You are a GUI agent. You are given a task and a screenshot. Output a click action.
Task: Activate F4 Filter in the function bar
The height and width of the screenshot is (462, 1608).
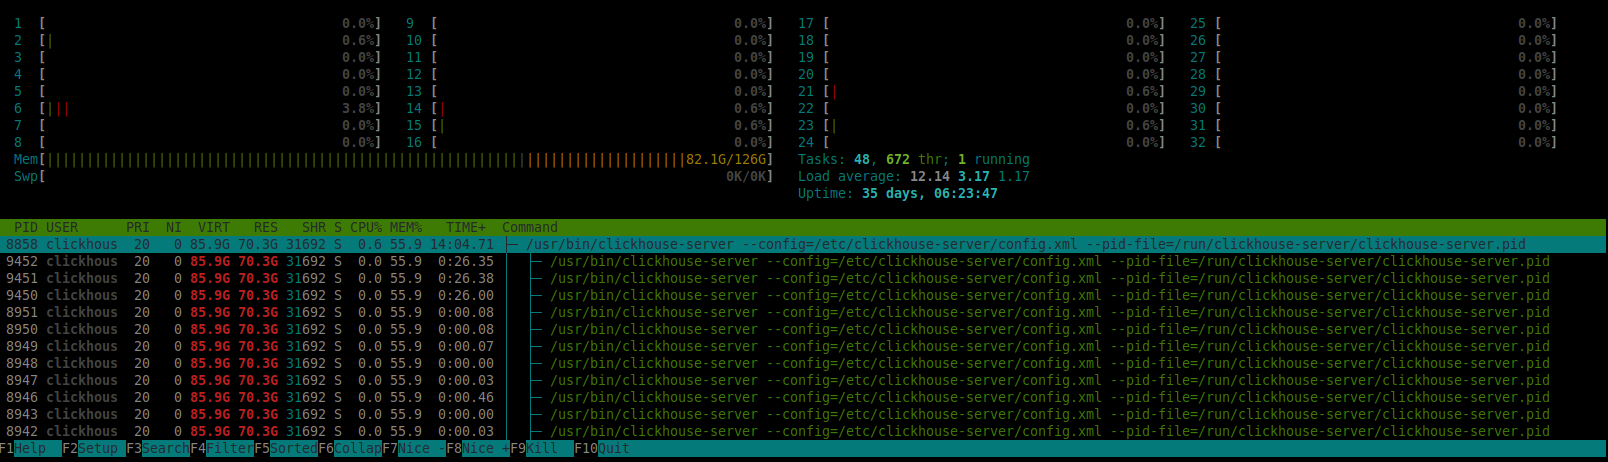pyautogui.click(x=222, y=448)
